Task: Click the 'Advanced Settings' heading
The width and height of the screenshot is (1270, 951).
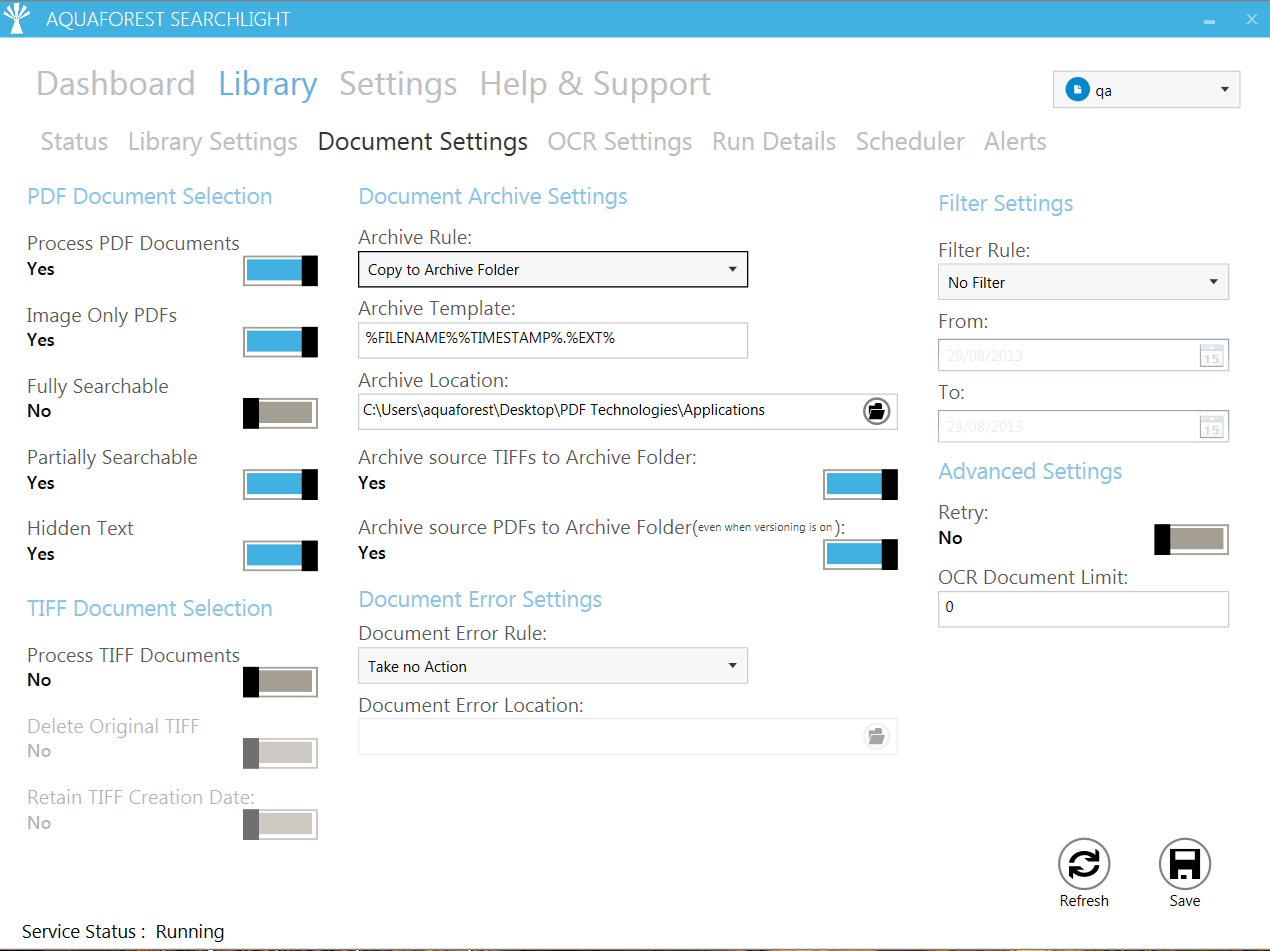Action: pyautogui.click(x=1030, y=471)
